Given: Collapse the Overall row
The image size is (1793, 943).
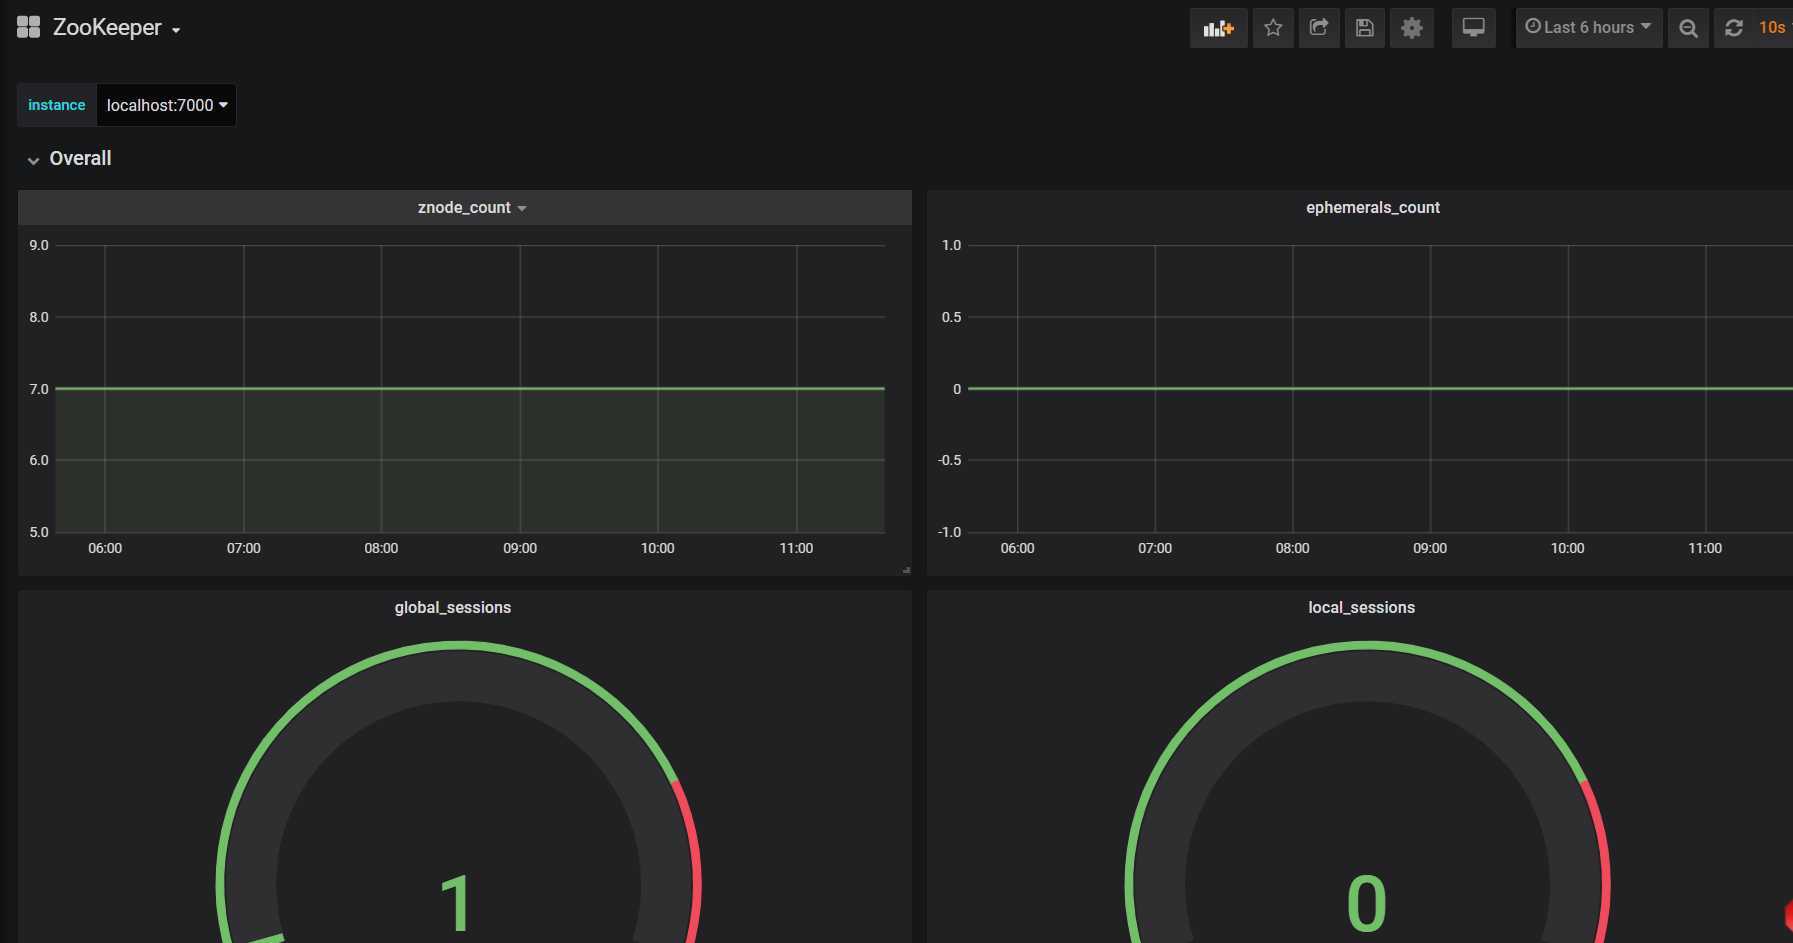Looking at the screenshot, I should (33, 160).
